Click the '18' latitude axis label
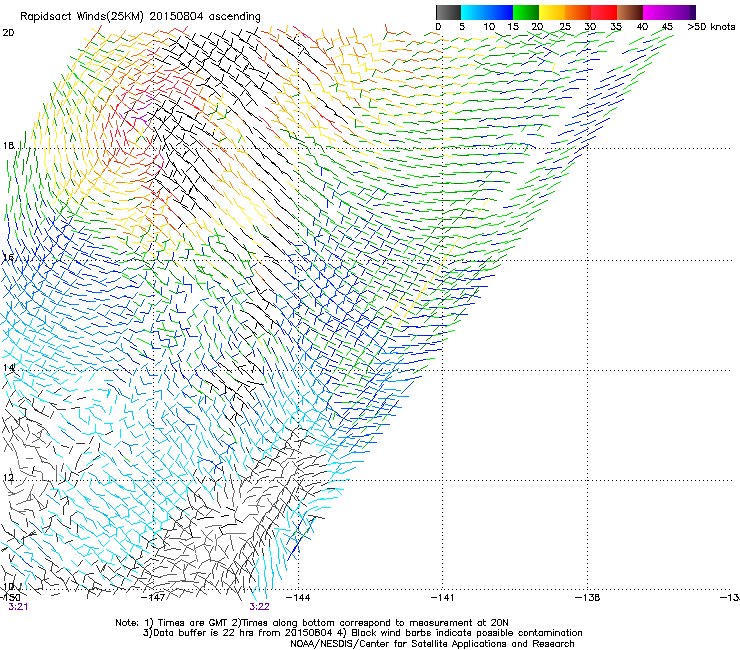Screen dimensions: 740x650 click(8, 145)
